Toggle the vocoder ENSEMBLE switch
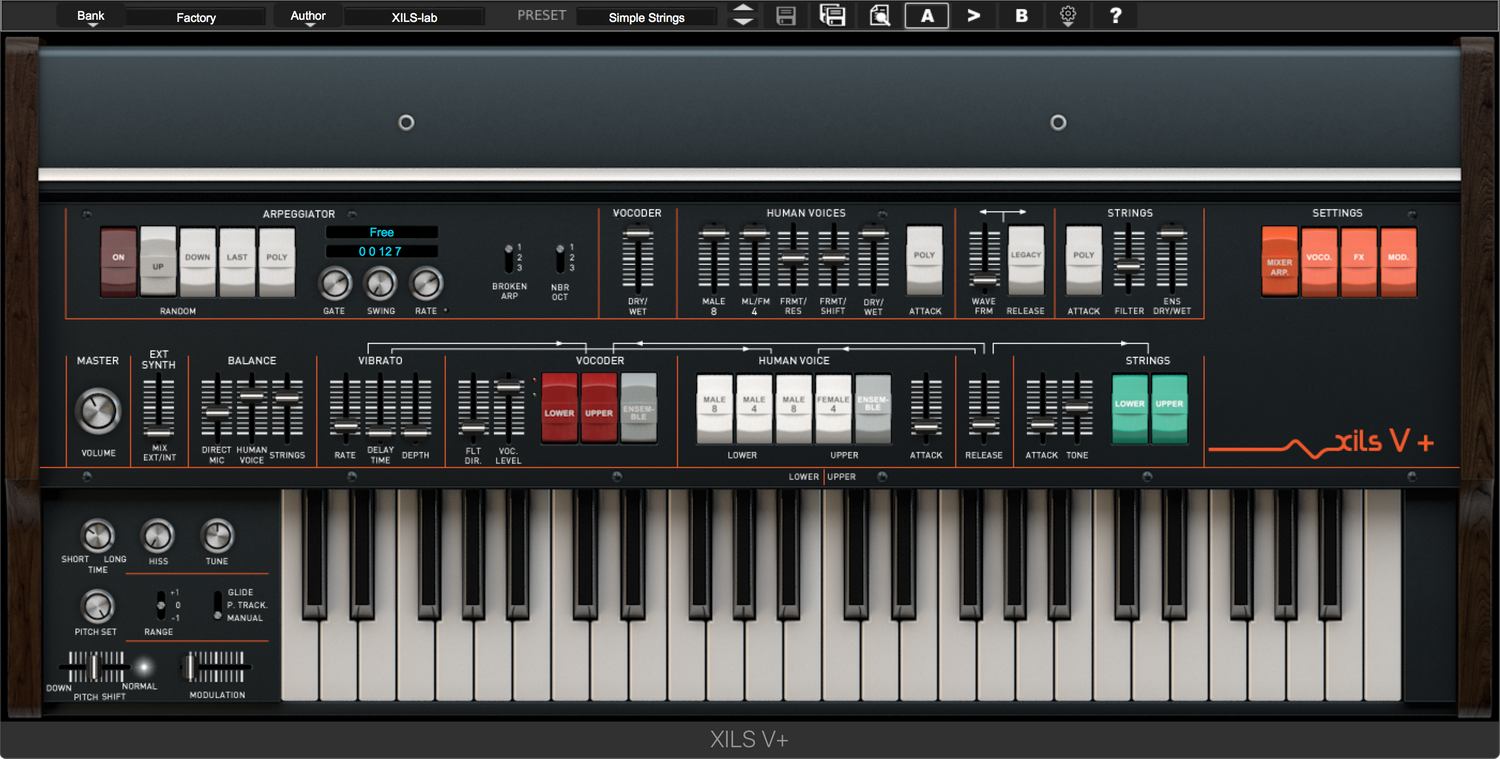This screenshot has height=759, width=1500. [x=639, y=408]
